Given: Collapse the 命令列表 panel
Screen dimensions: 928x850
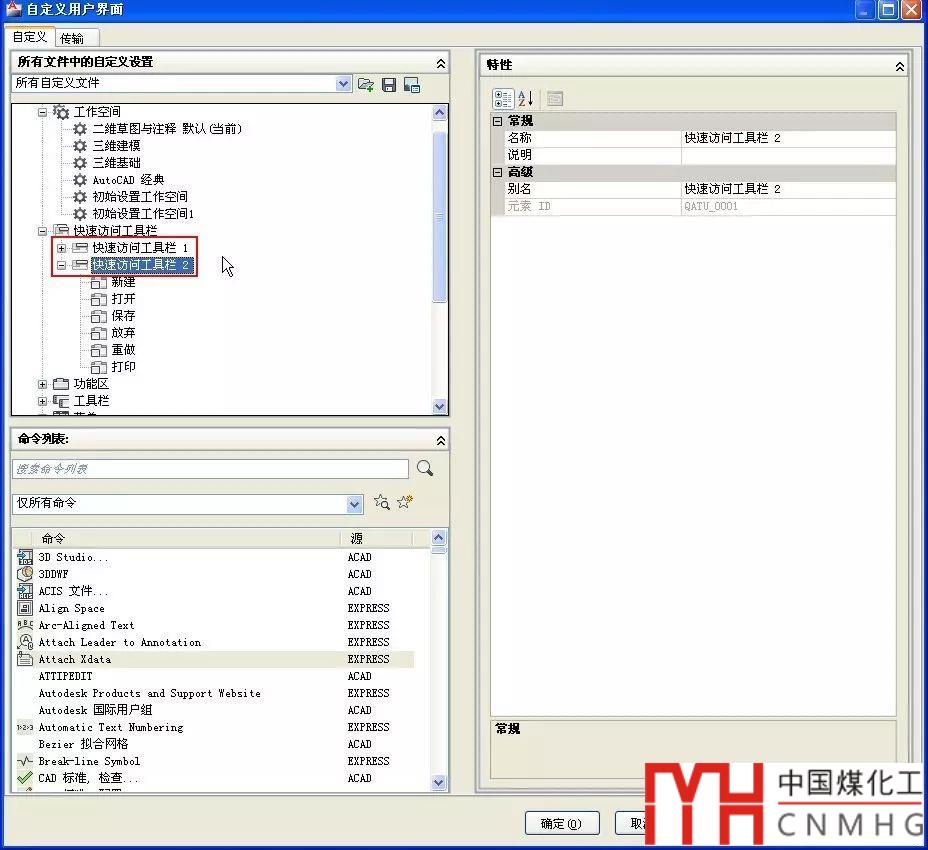Looking at the screenshot, I should 441,440.
